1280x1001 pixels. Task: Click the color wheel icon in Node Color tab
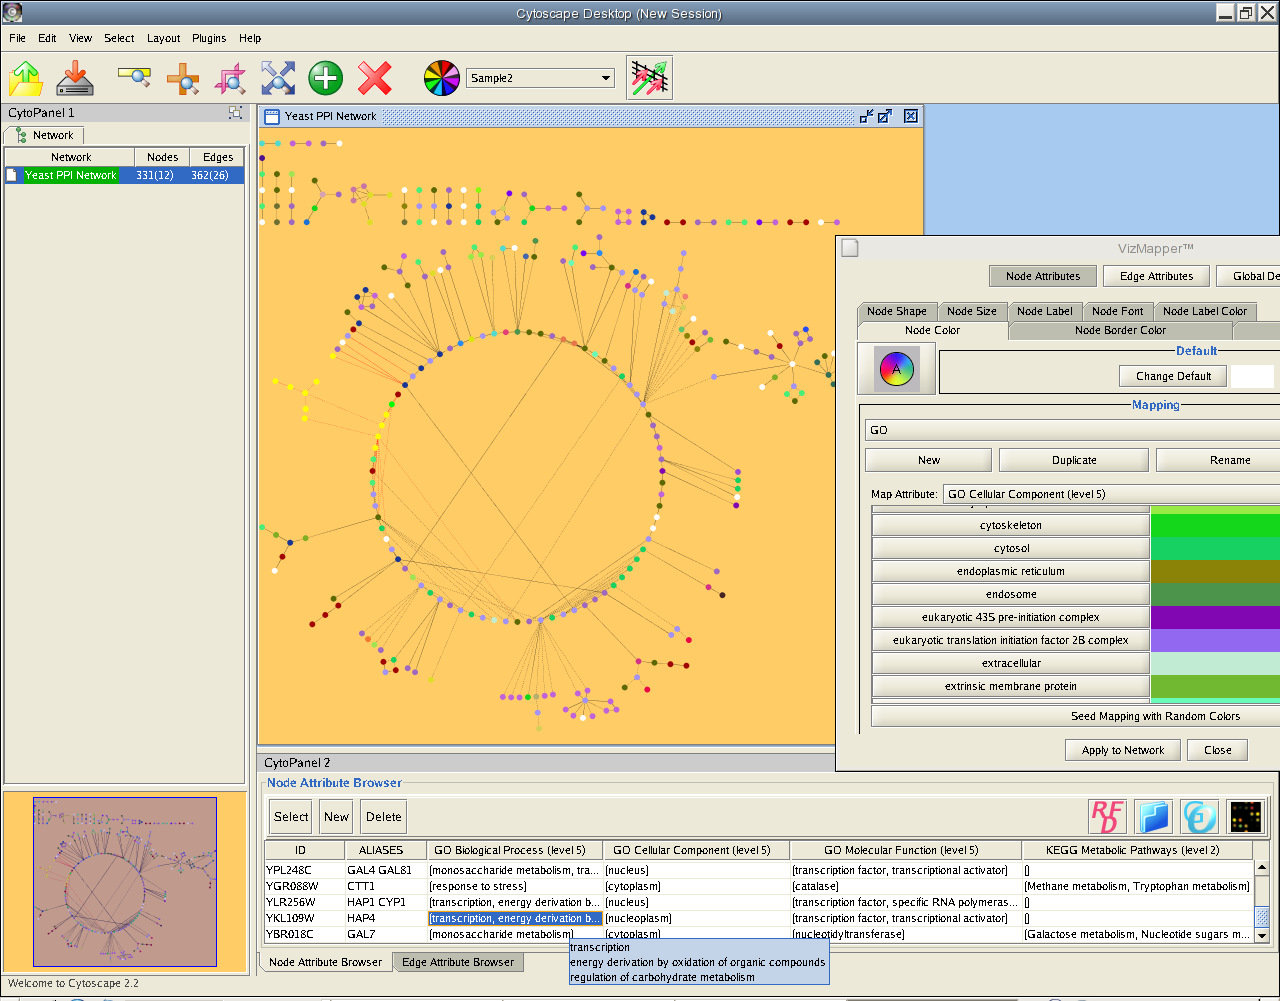(896, 369)
